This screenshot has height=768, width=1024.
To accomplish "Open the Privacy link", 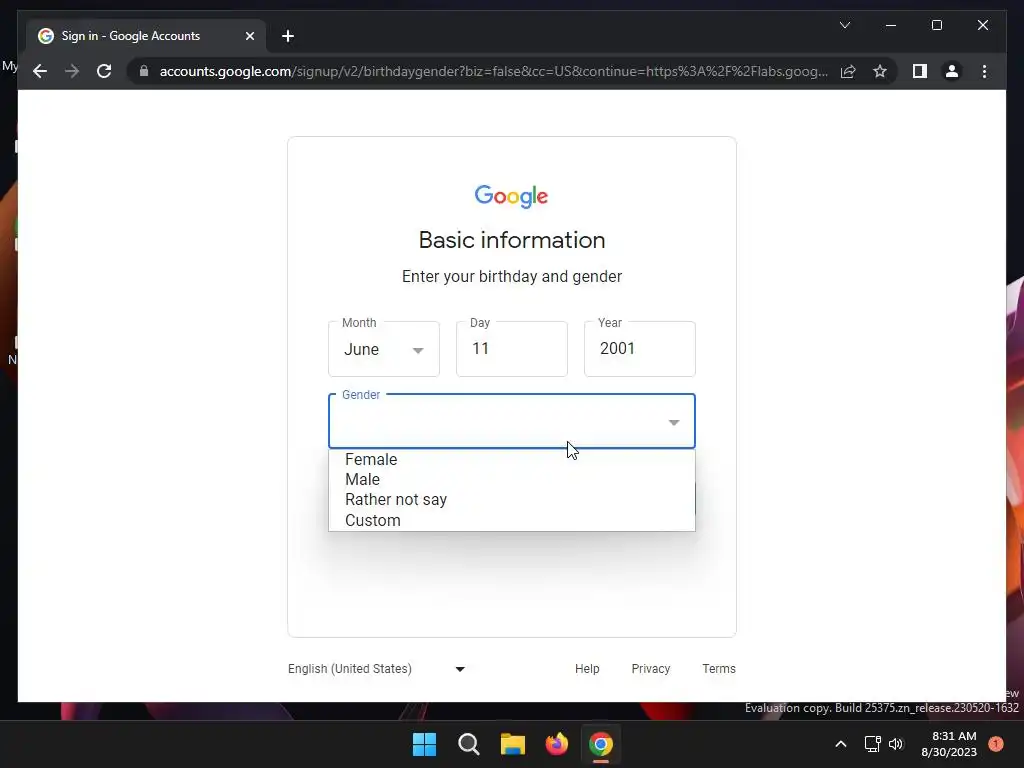I will [x=650, y=669].
